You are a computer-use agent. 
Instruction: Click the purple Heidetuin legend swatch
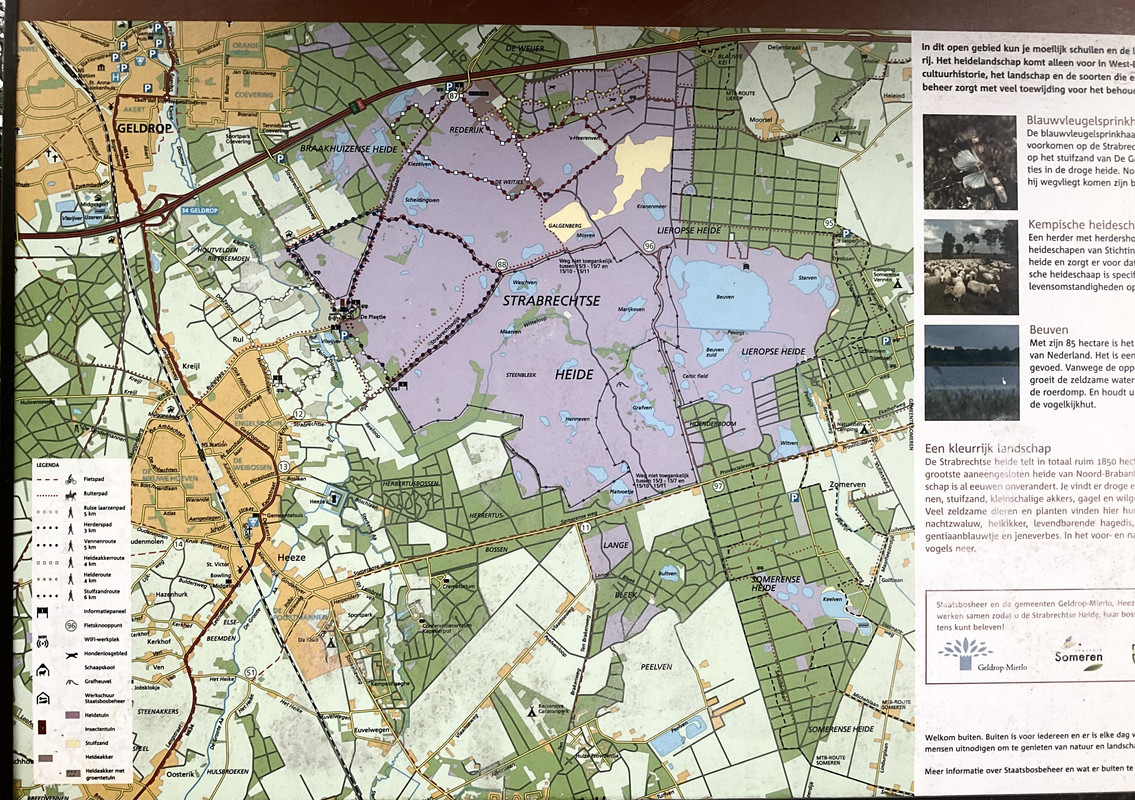click(x=72, y=715)
